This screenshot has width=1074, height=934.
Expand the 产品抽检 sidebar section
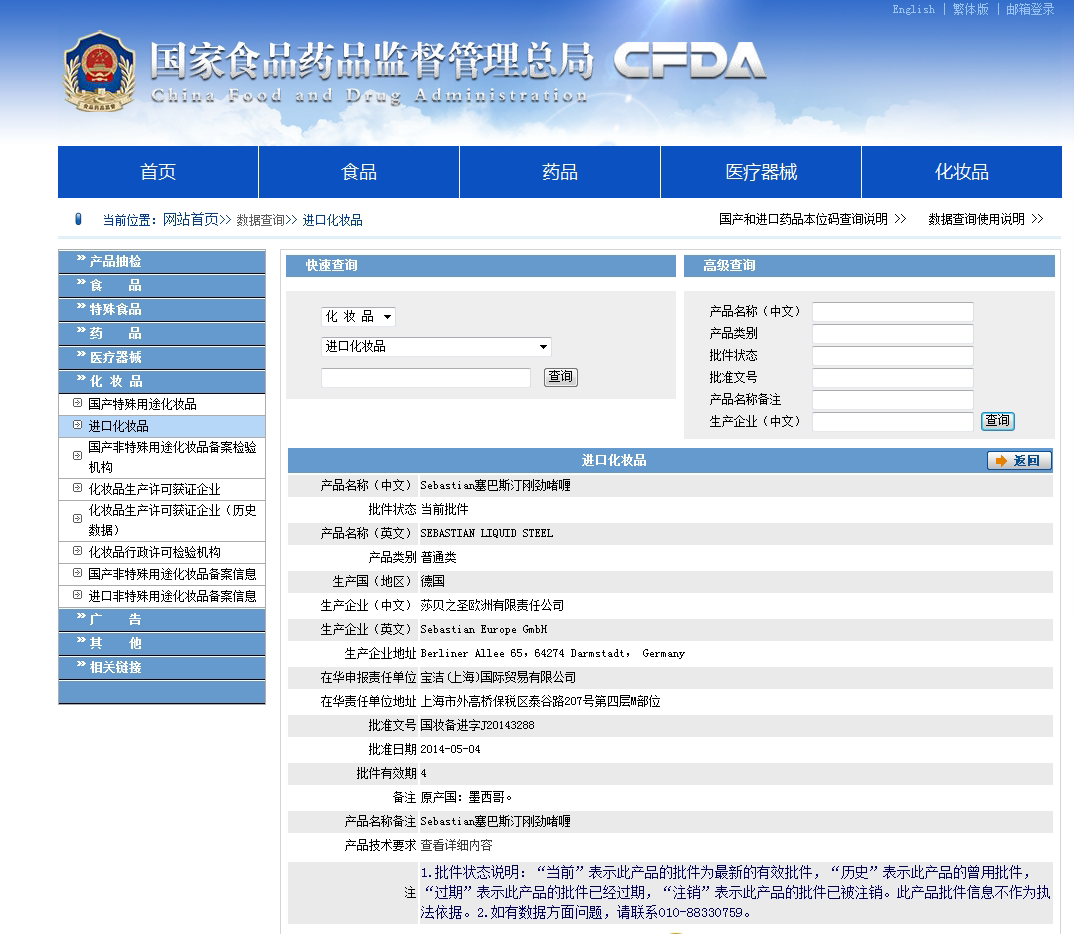162,262
